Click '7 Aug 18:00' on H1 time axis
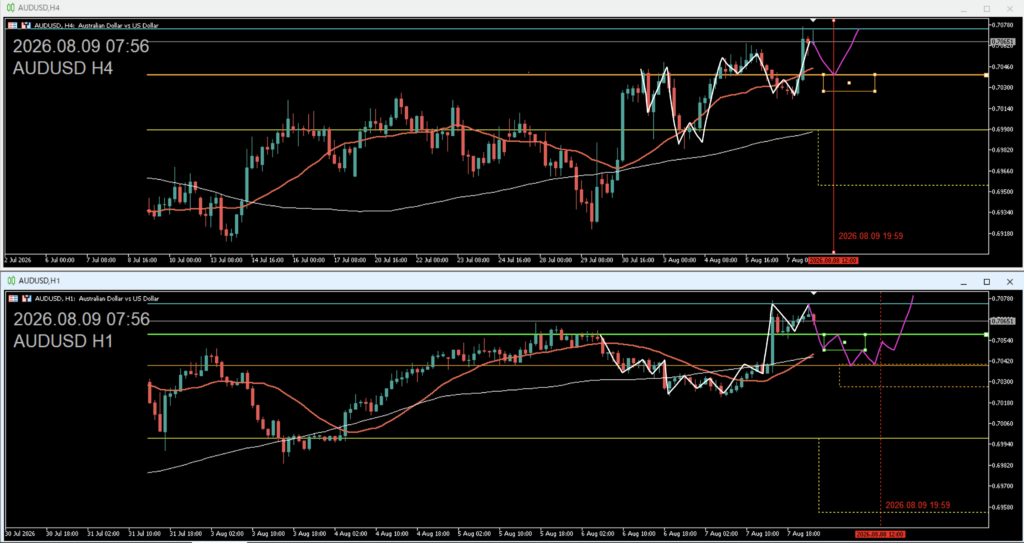Viewport: 1024px width, 543px height. (803, 534)
